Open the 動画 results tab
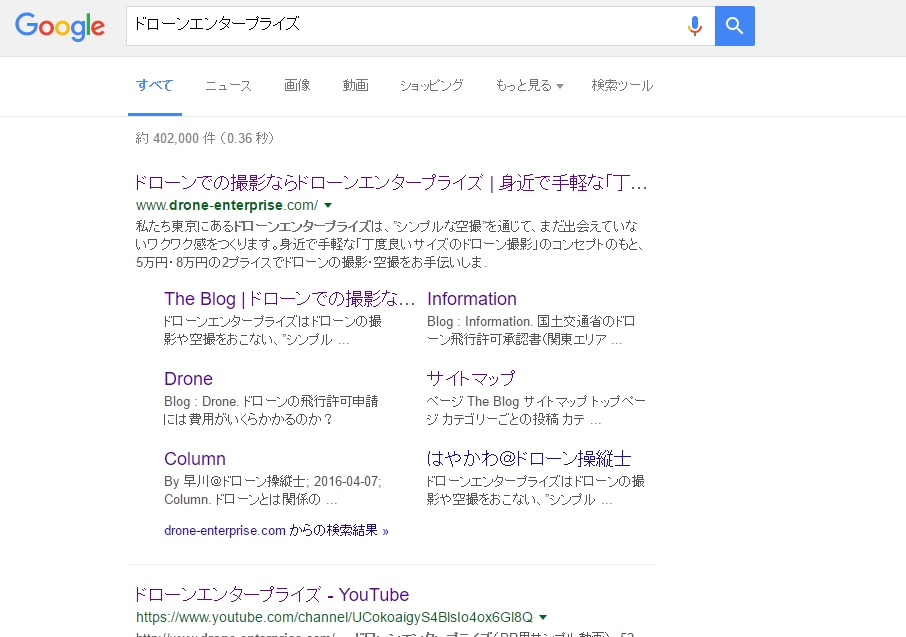The image size is (906, 637). click(x=355, y=86)
